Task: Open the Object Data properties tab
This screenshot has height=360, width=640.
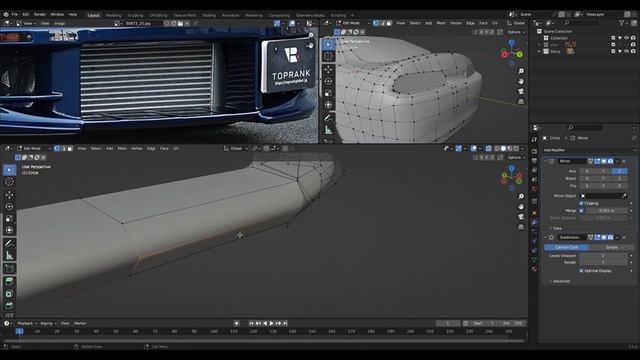Action: click(534, 260)
